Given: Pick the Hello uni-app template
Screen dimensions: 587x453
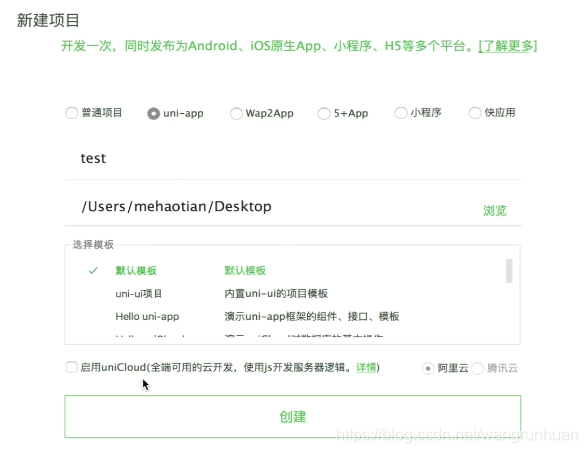Looking at the screenshot, I should (286, 316).
